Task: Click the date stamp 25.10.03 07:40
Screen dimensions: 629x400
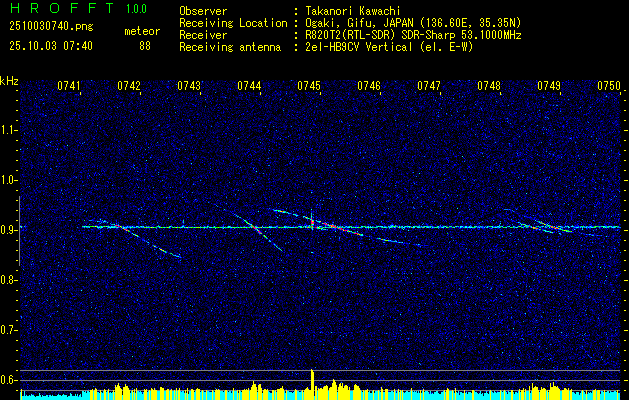Action: tap(51, 46)
